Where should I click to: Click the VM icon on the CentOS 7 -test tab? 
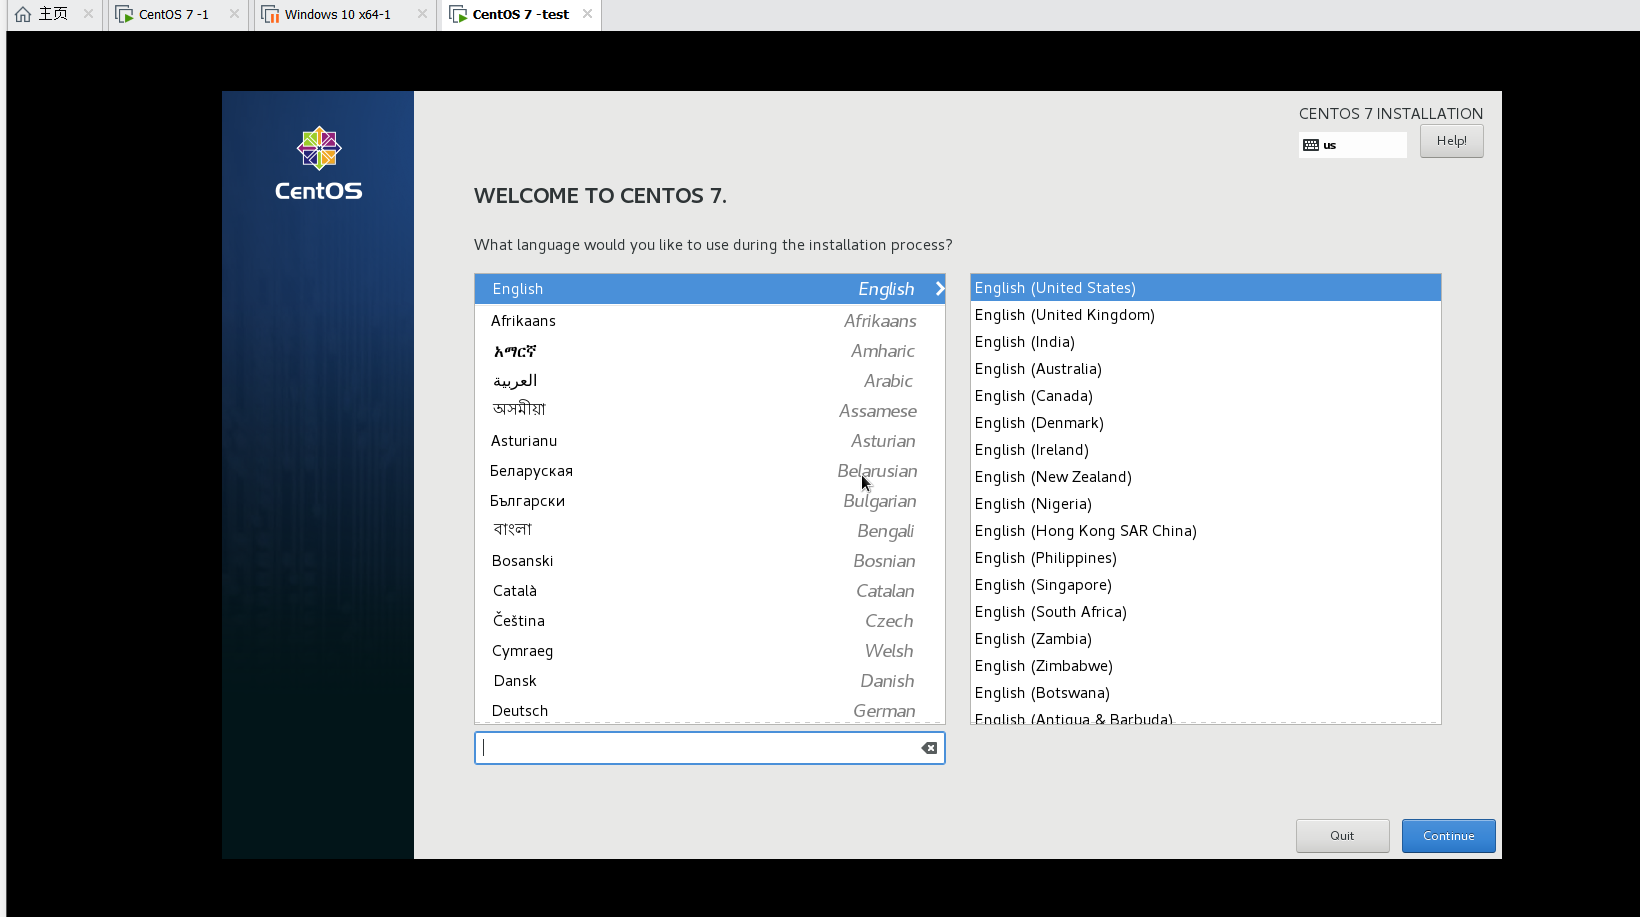coord(458,14)
